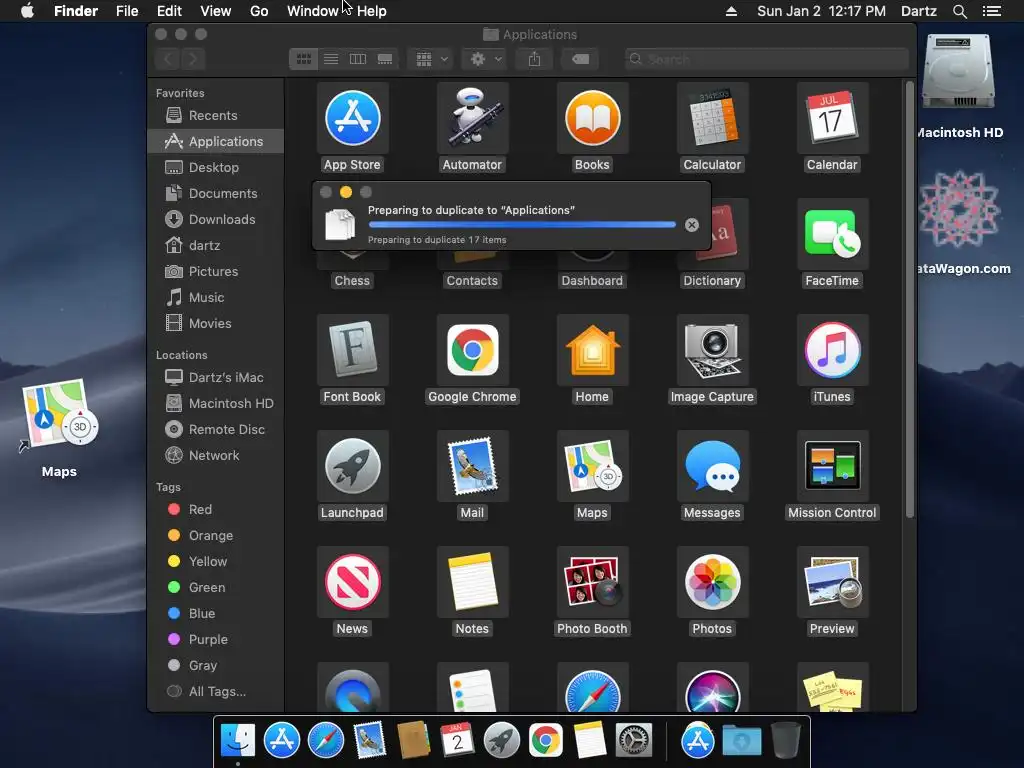This screenshot has width=1024, height=768.
Task: Select the Image Capture app icon
Action: [712, 349]
